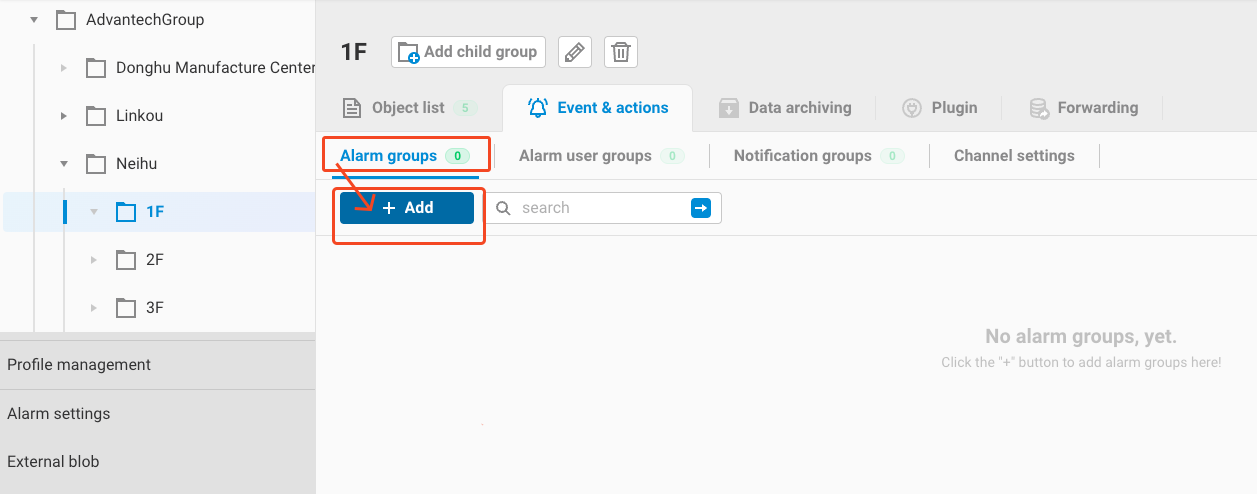Collapse the Neihu tree node

[x=64, y=164]
